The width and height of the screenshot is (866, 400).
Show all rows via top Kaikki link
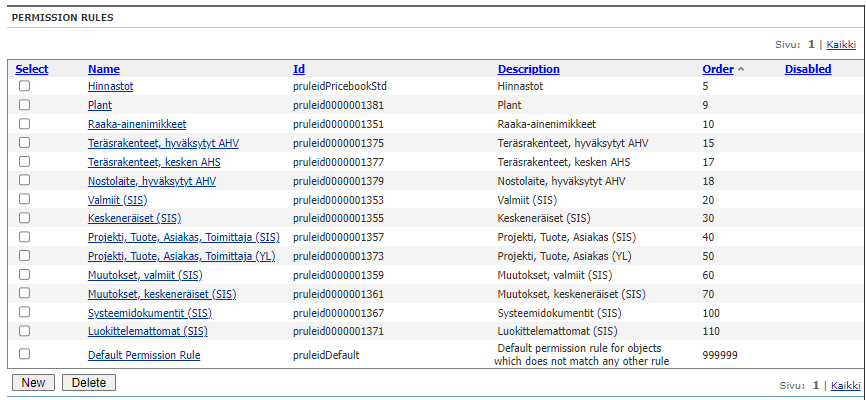click(842, 45)
